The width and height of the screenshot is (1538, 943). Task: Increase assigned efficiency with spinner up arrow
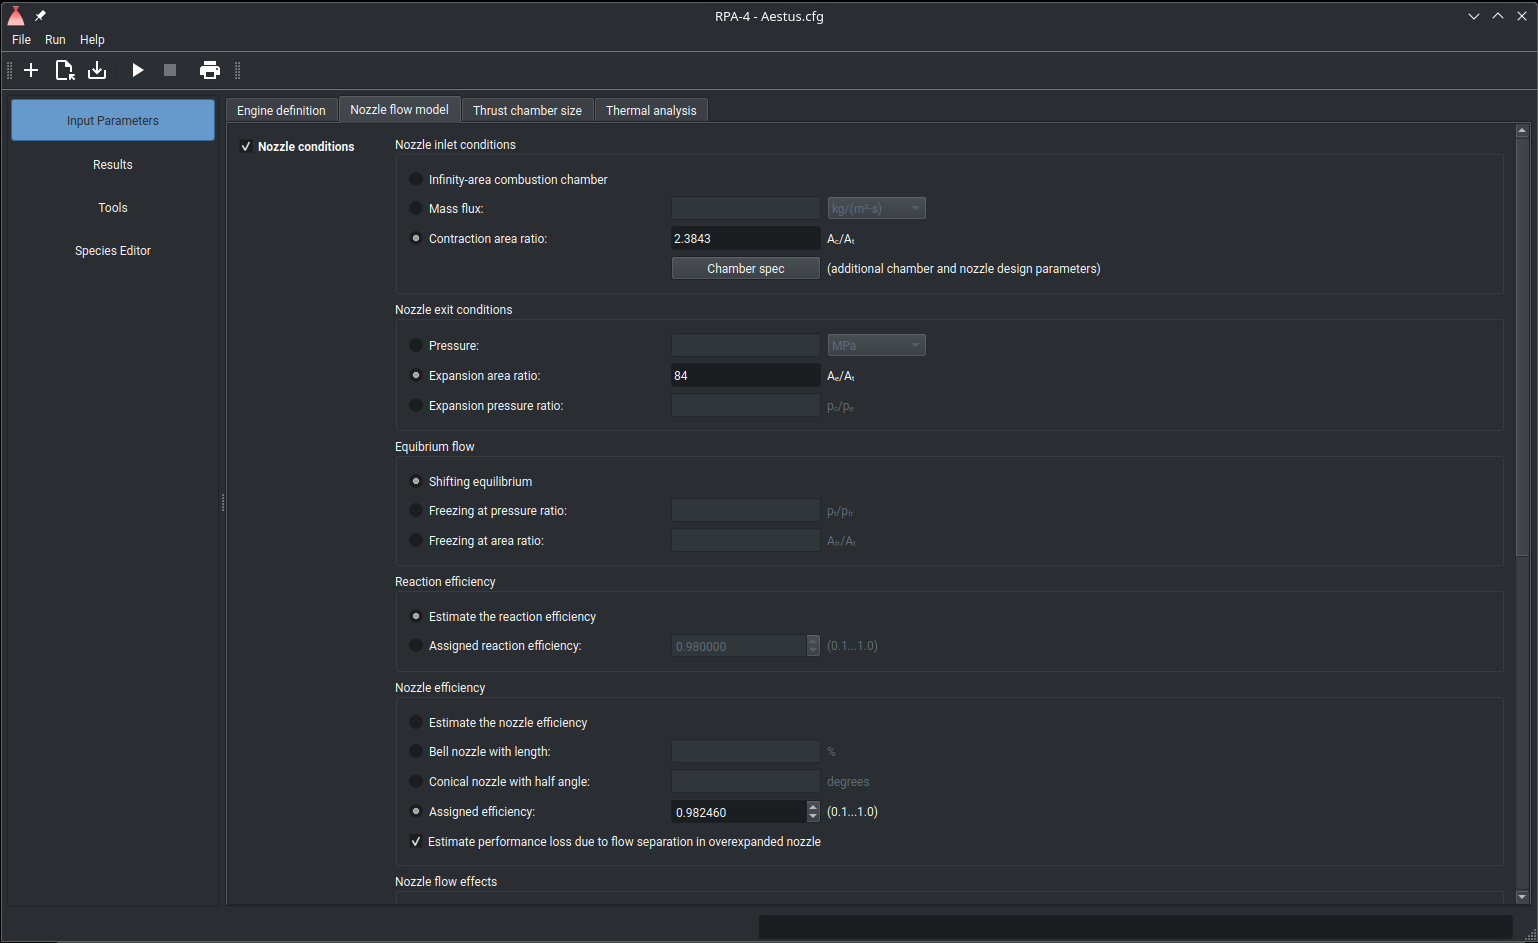(813, 807)
